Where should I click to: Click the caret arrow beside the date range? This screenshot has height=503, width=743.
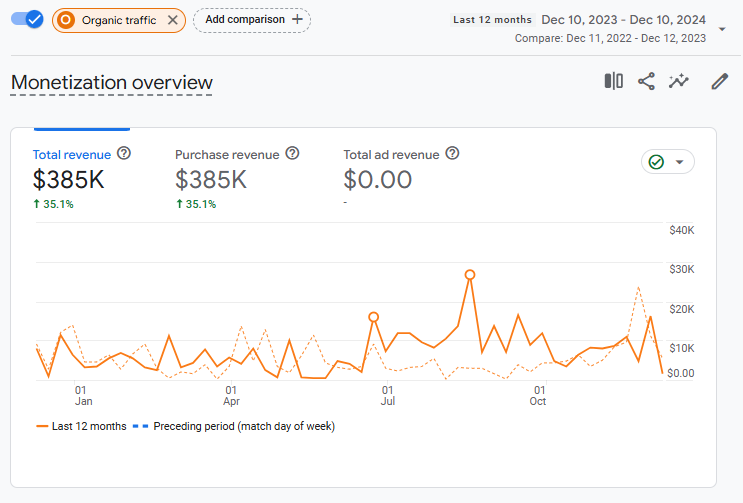point(722,30)
